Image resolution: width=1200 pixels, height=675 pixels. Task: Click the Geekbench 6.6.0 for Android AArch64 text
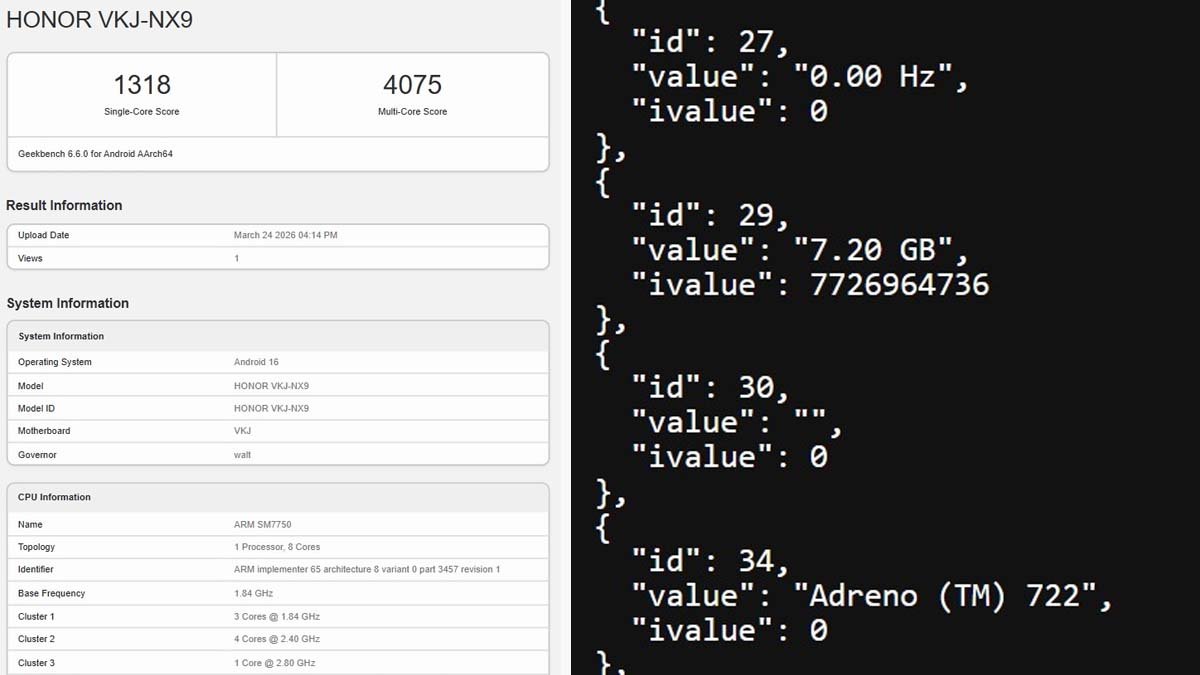tap(95, 154)
